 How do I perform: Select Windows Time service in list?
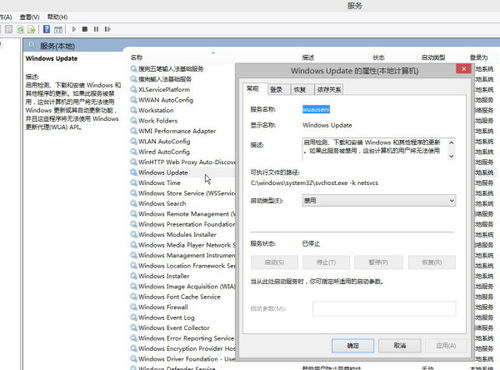click(159, 183)
